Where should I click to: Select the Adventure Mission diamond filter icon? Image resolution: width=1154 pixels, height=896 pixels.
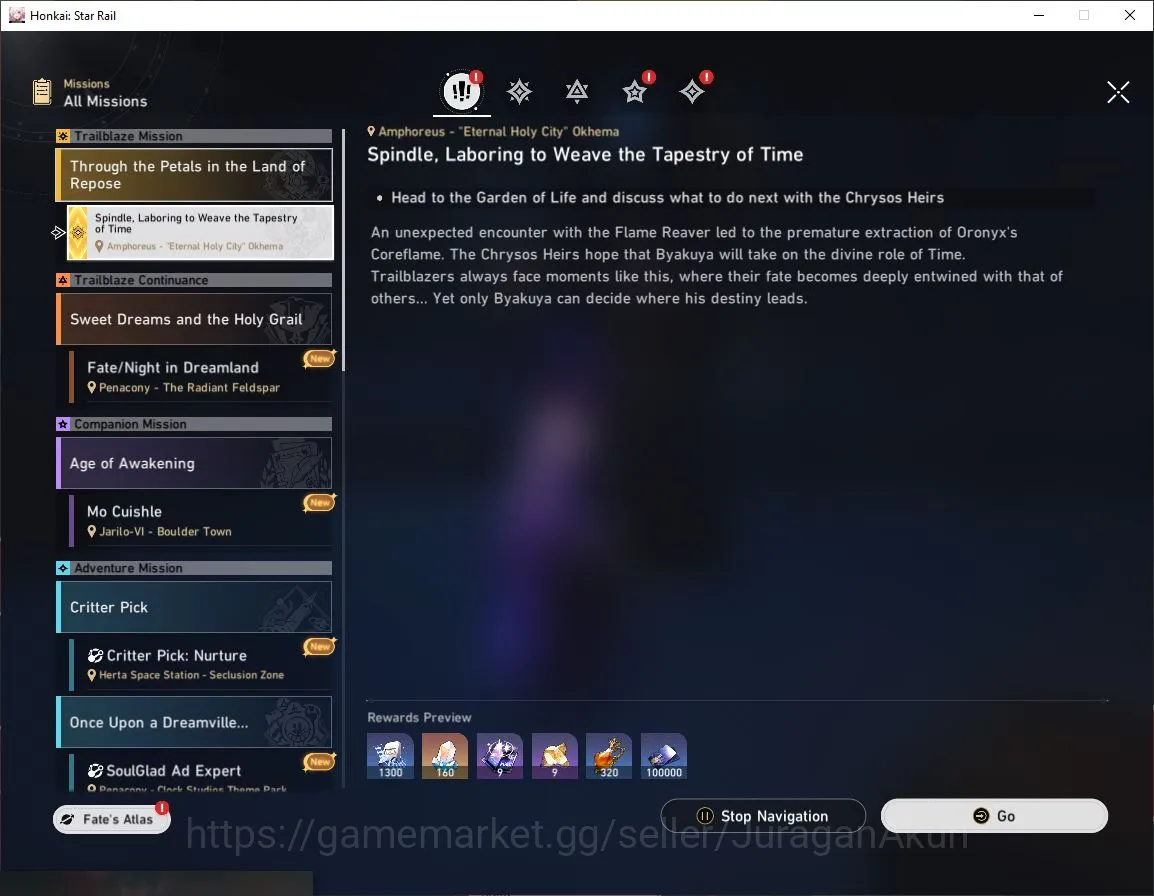pos(691,91)
